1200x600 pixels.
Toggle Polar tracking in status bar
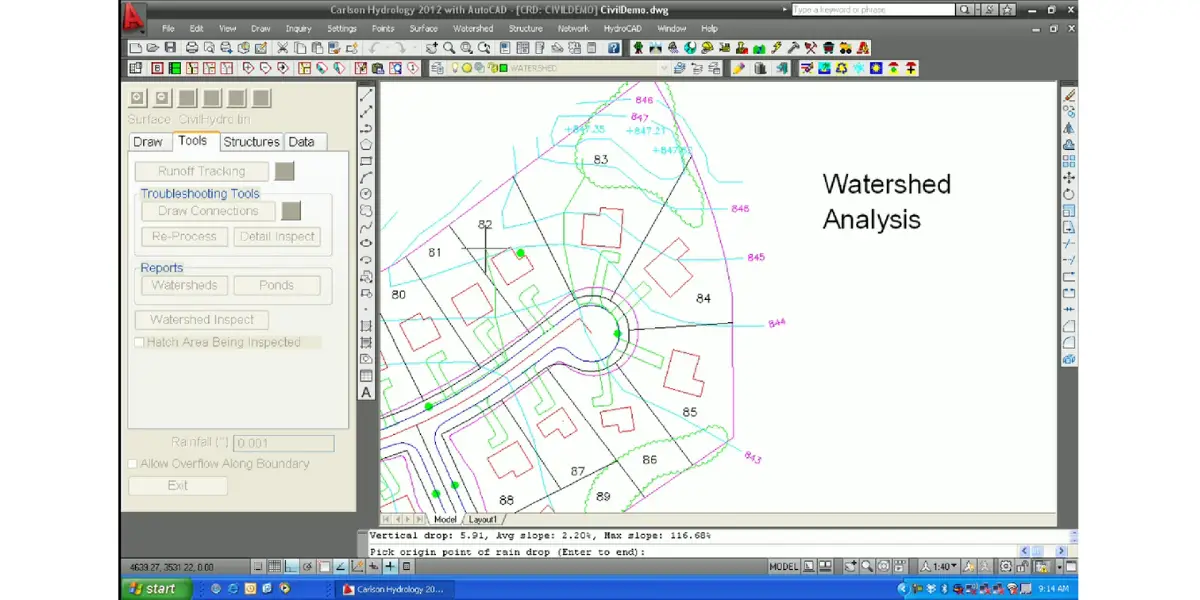point(307,566)
